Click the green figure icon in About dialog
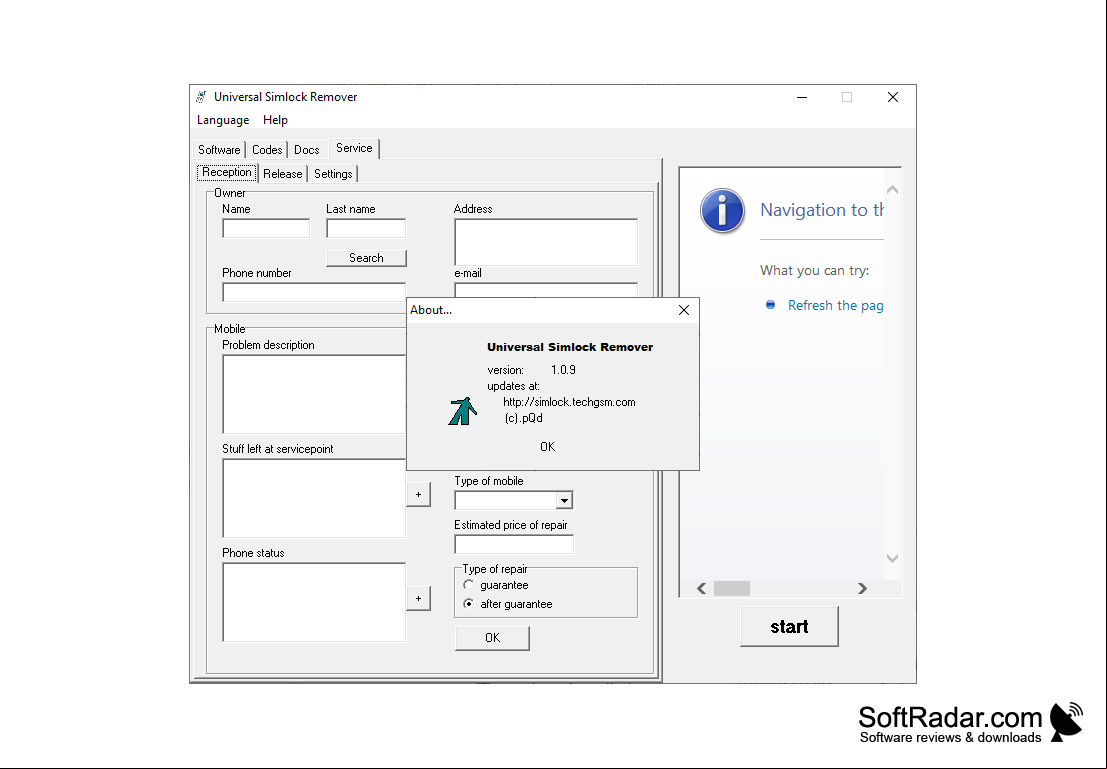This screenshot has height=769, width=1107. 463,411
